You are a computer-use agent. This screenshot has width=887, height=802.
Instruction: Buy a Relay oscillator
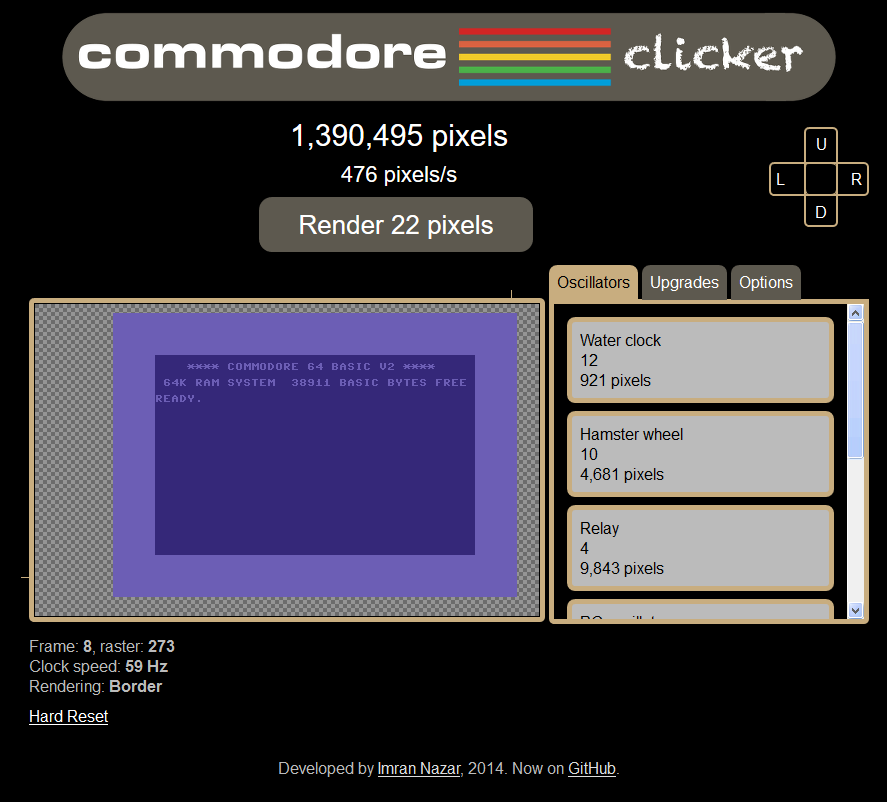point(700,548)
